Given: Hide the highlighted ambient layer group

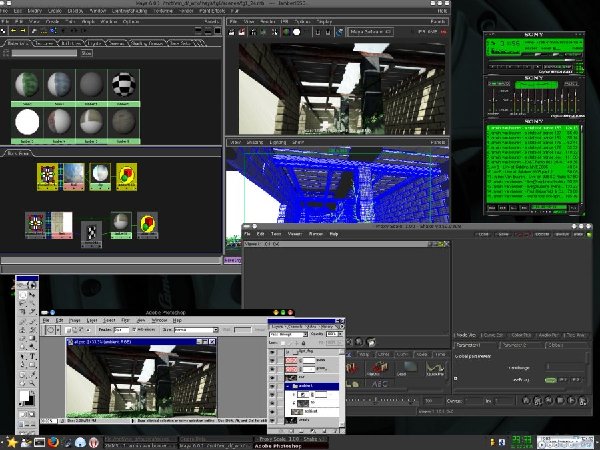Looking at the screenshot, I should 272,386.
